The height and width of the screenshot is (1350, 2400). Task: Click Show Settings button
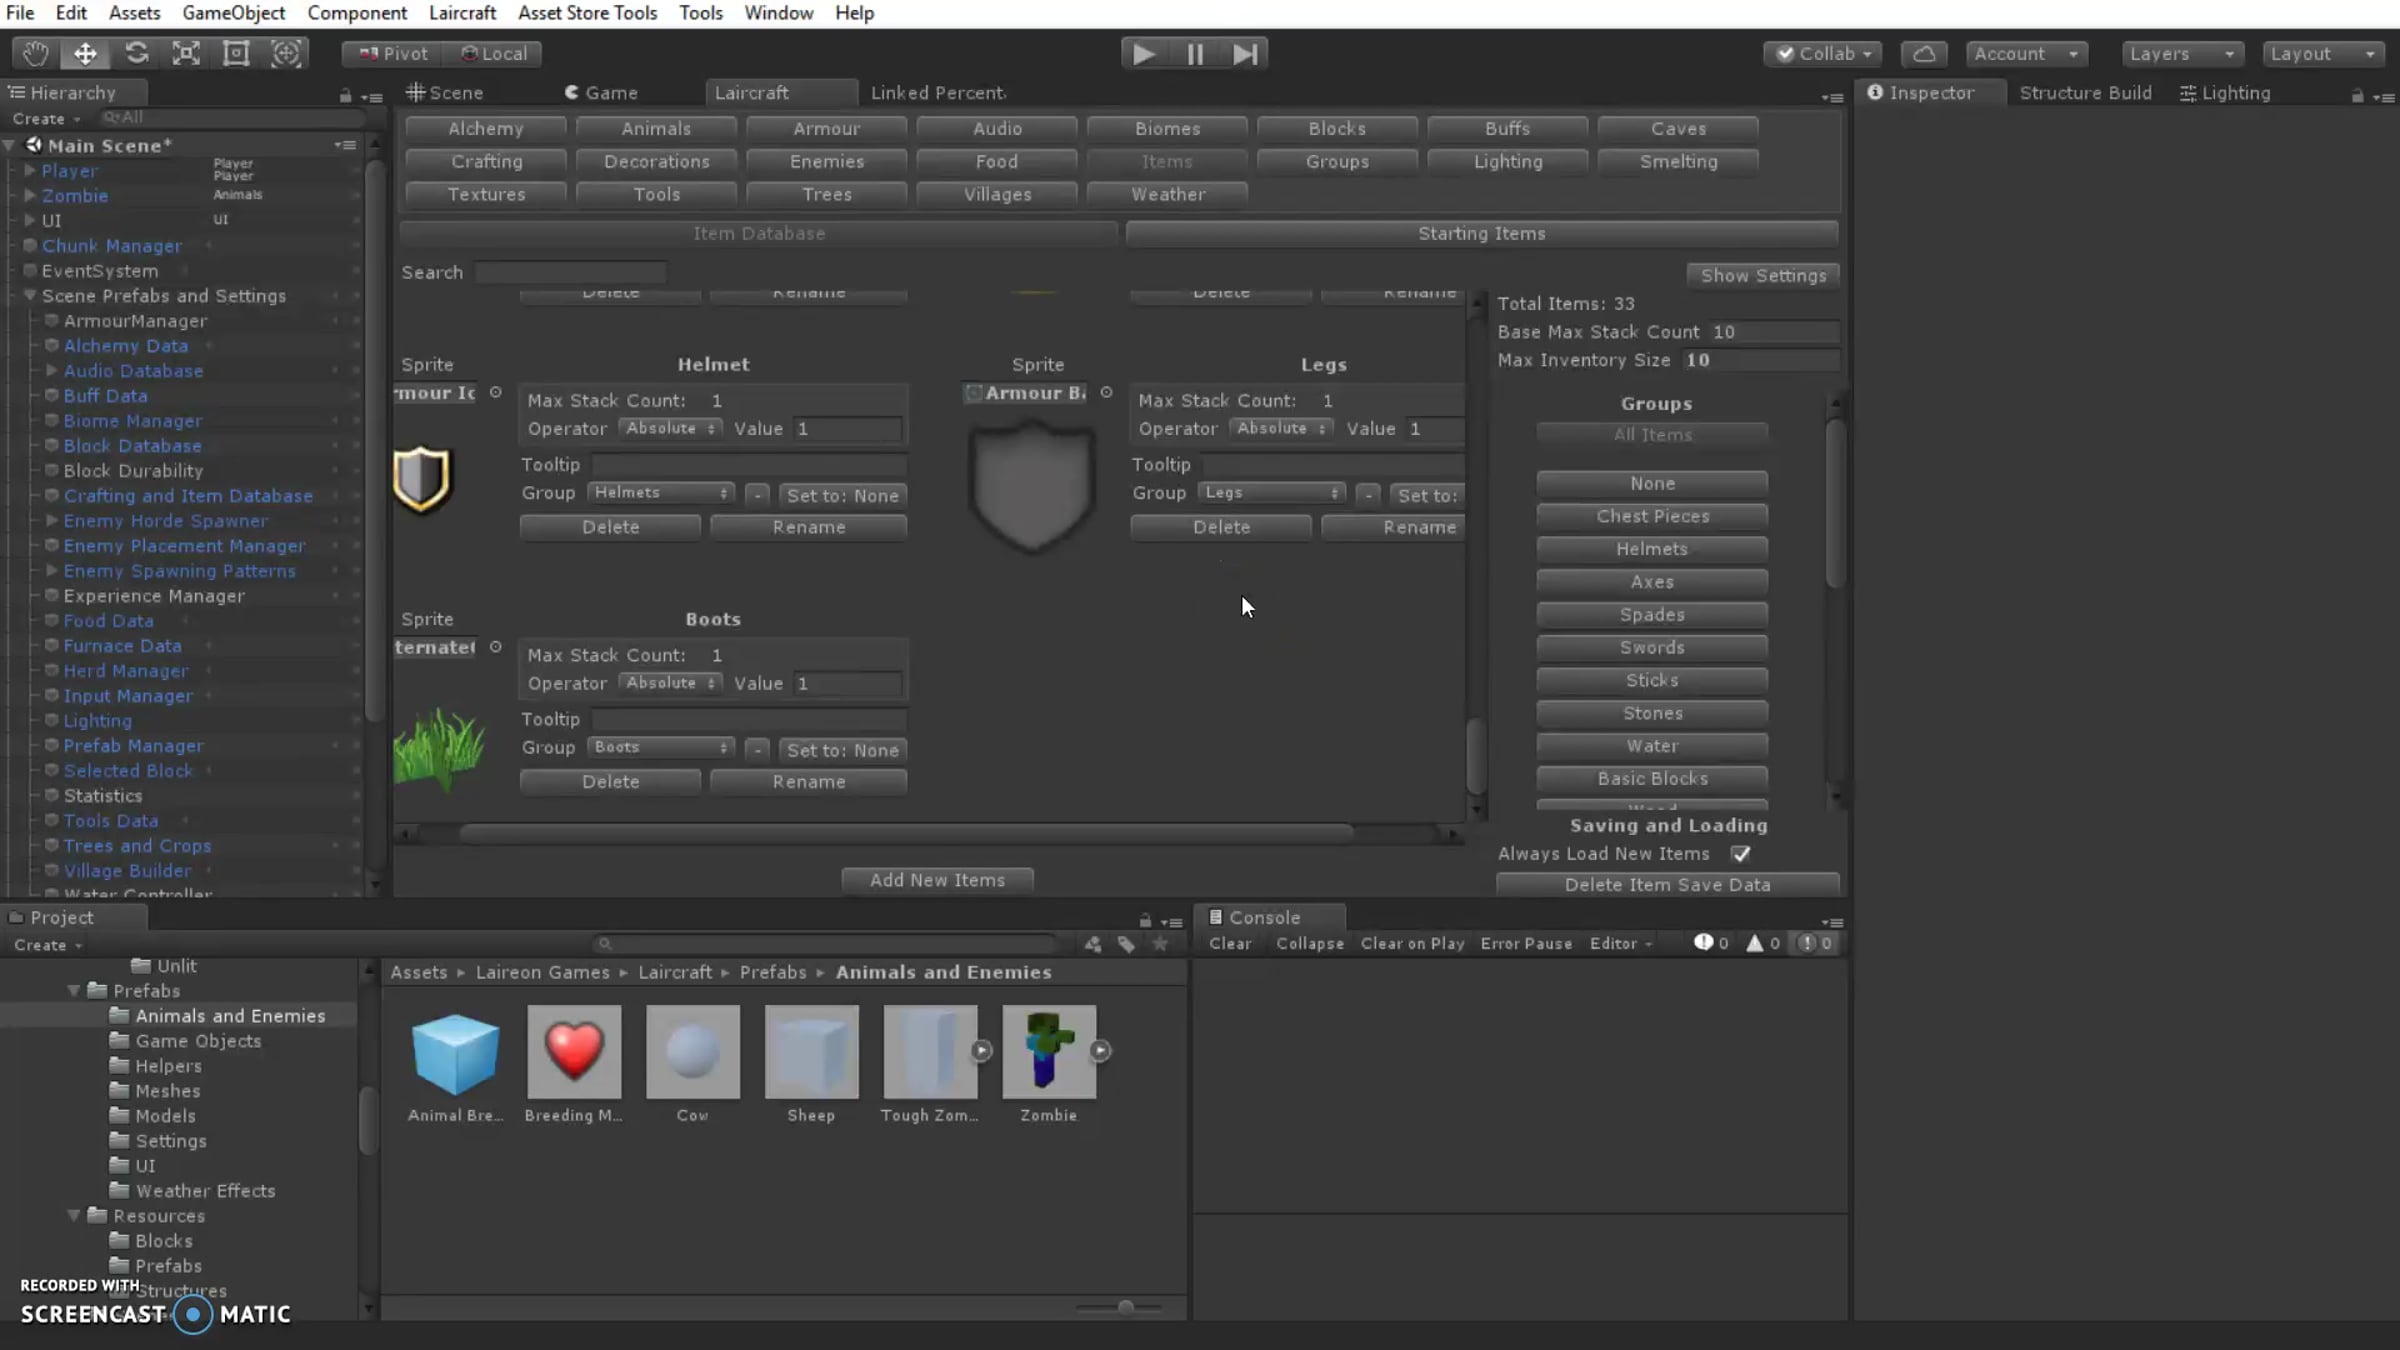(x=1763, y=276)
